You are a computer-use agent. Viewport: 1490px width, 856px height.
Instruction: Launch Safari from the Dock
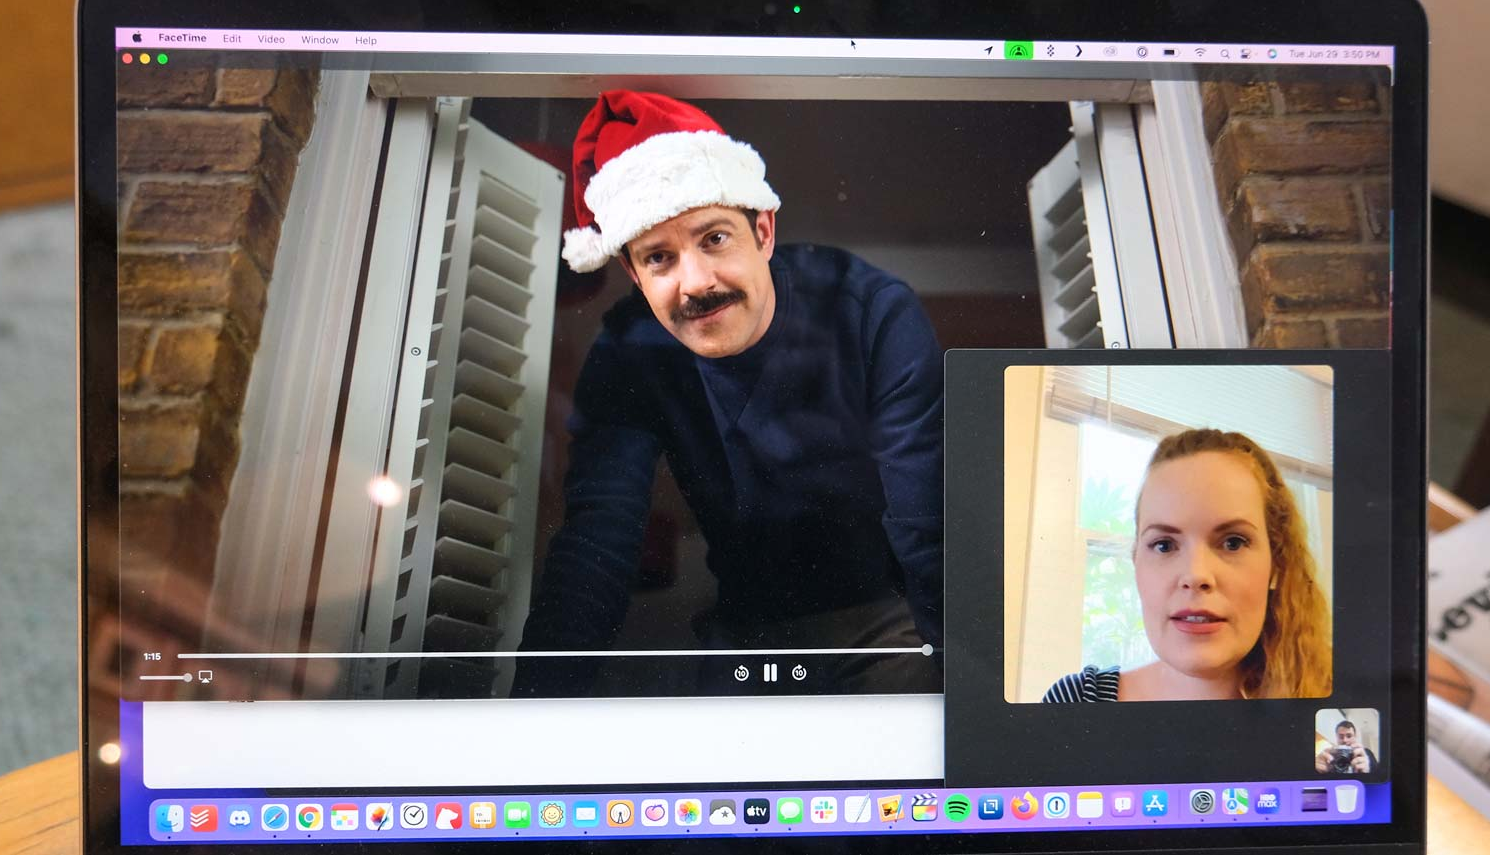coord(274,818)
